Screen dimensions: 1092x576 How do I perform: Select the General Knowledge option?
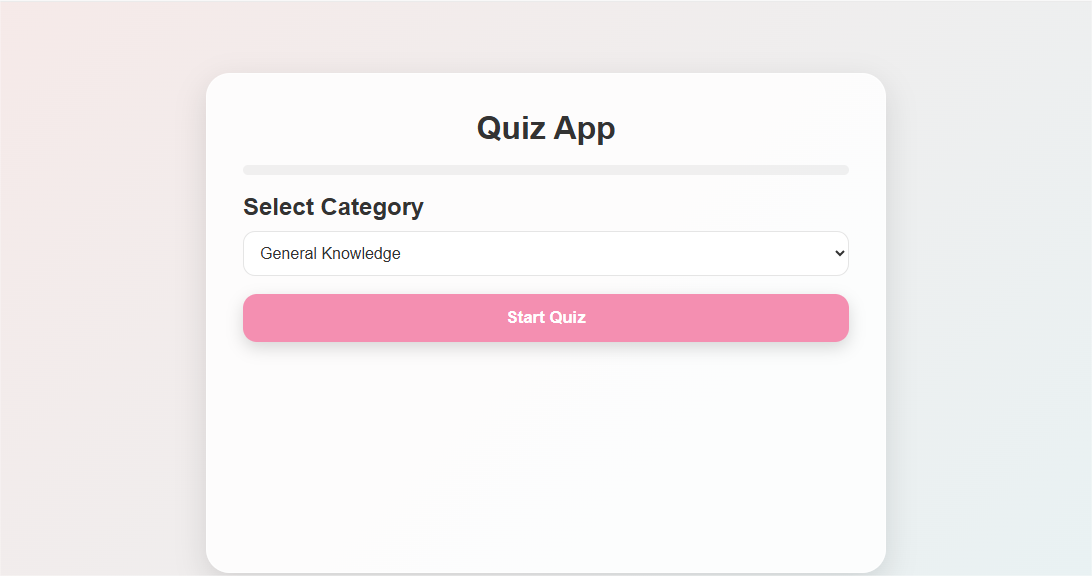click(330, 253)
